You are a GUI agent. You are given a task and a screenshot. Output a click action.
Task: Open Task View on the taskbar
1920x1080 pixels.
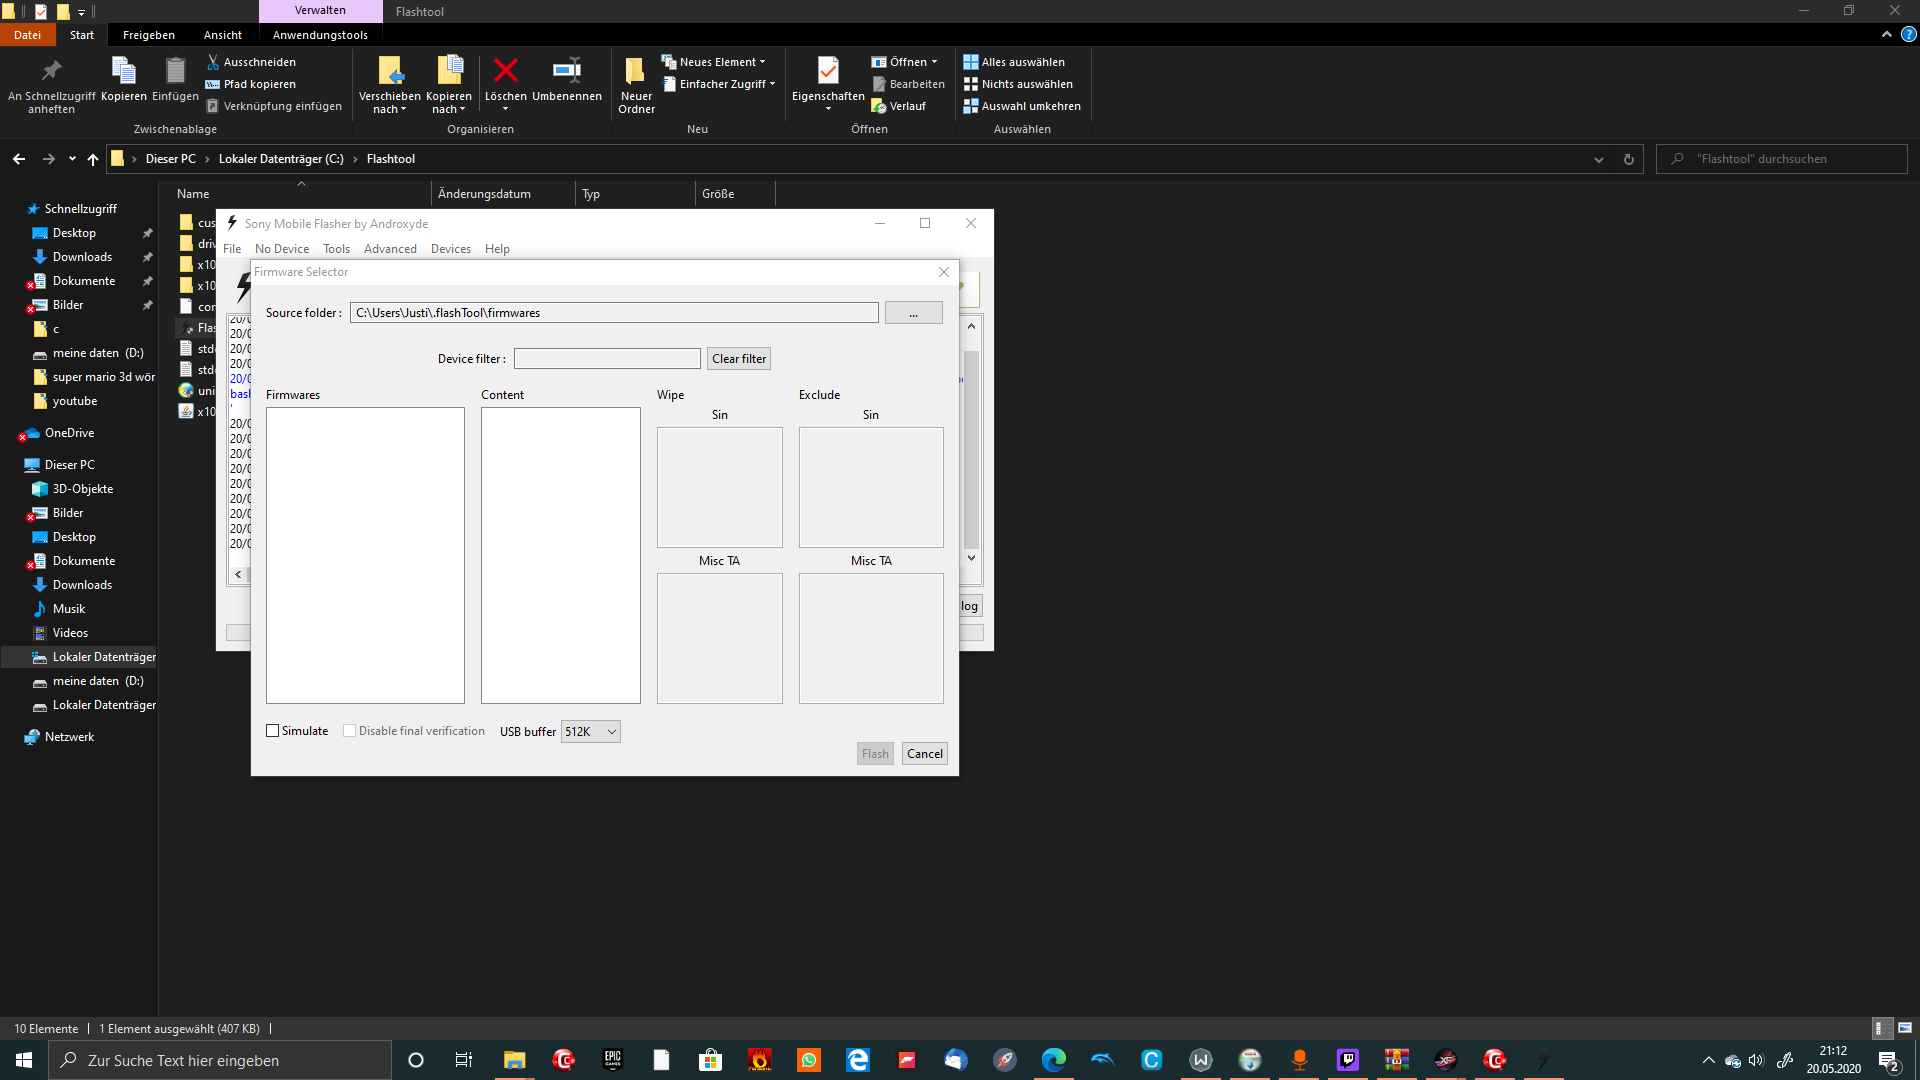point(464,1060)
